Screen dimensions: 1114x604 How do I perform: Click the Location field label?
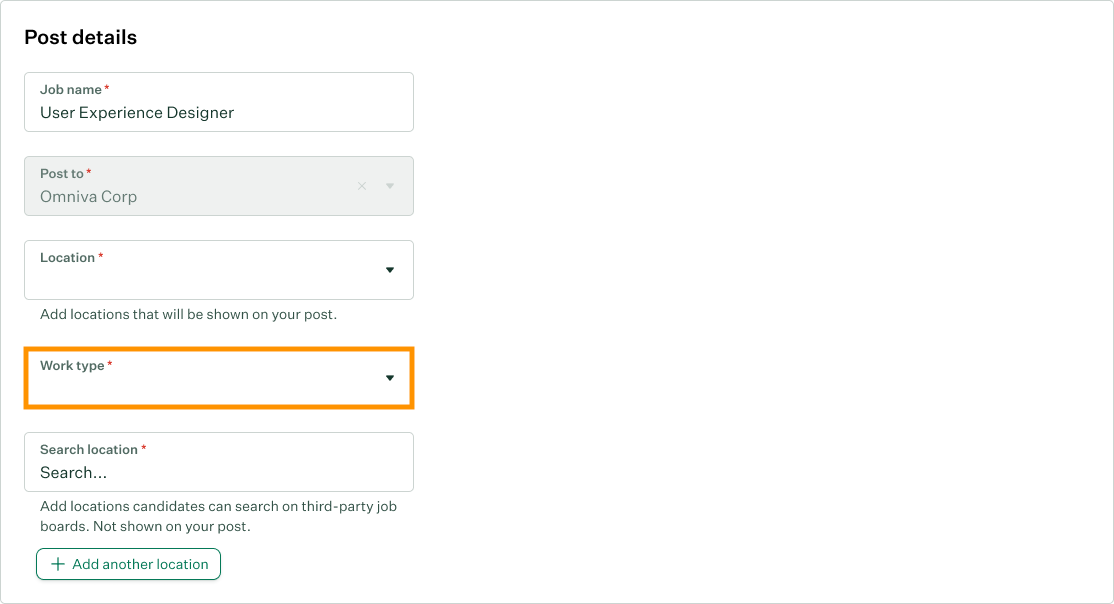click(x=67, y=258)
